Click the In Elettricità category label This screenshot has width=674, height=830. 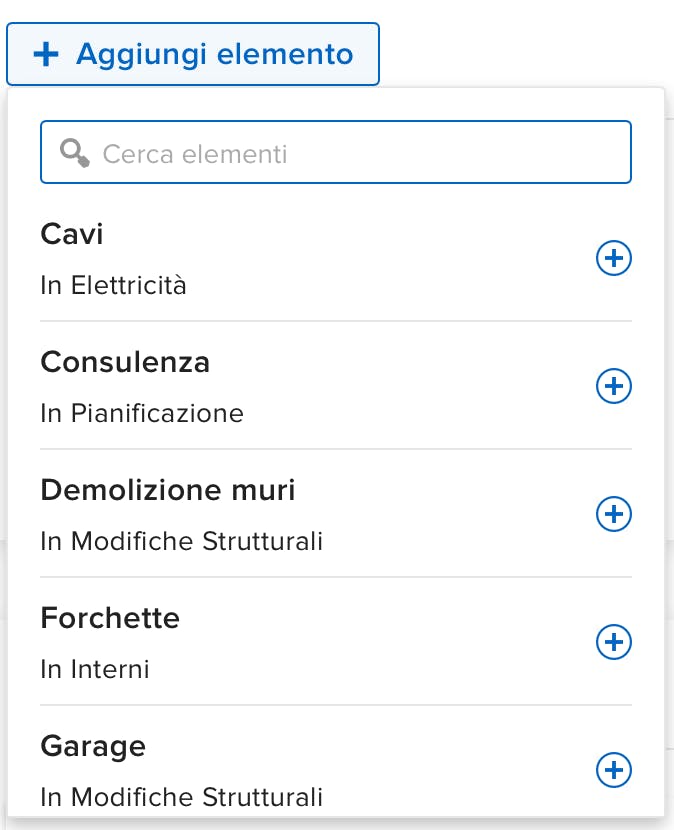click(x=113, y=286)
